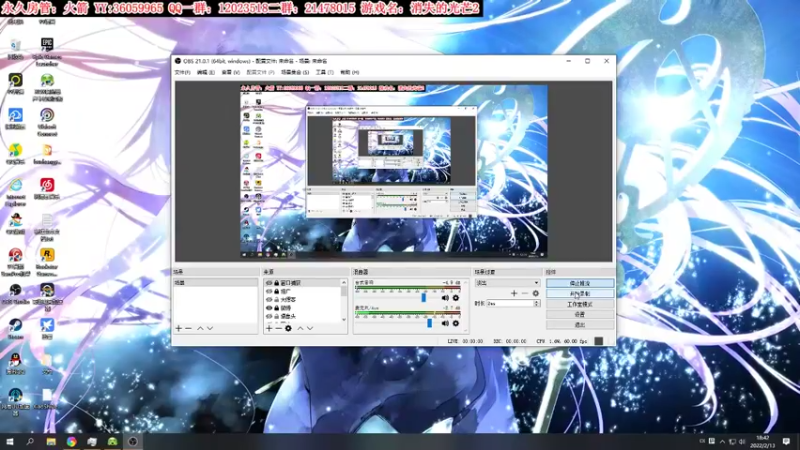Hide the 窗口捕获 source via eye icon

coord(269,283)
